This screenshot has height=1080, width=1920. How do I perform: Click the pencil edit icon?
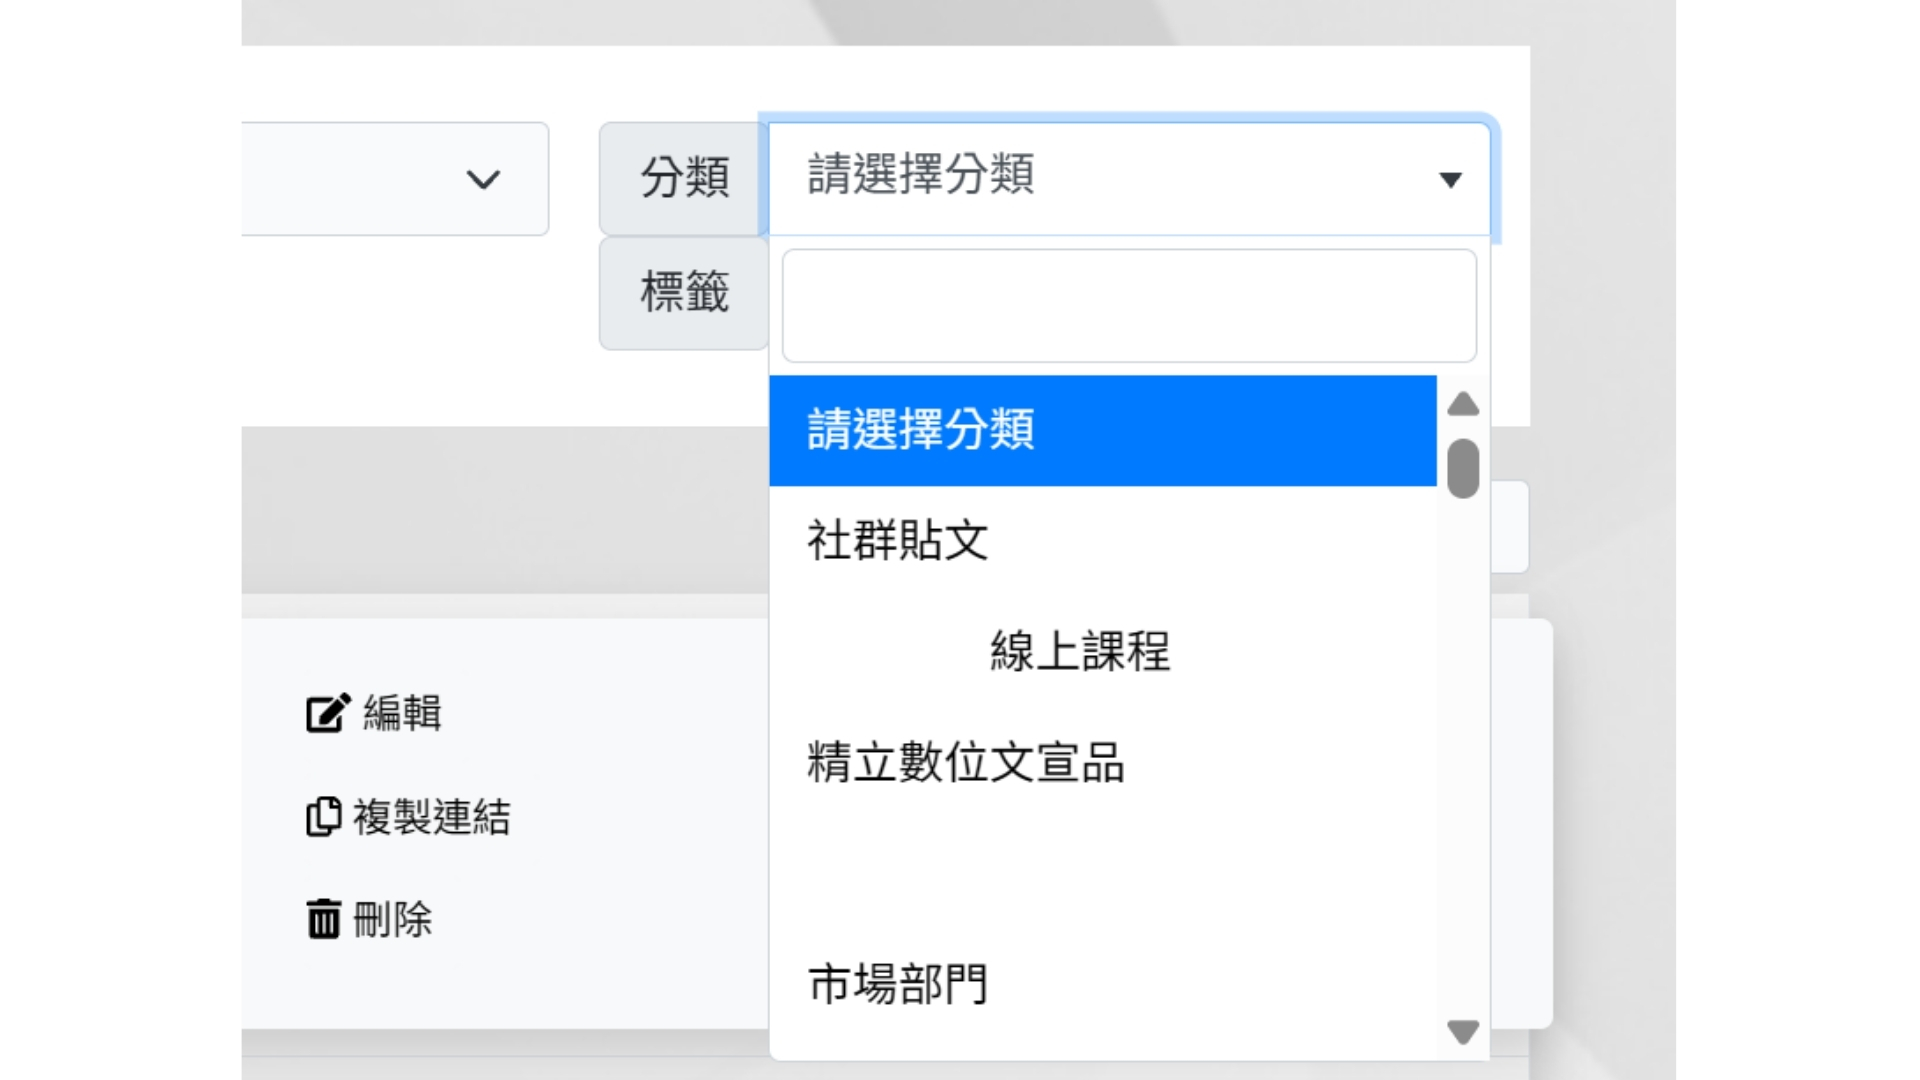[328, 713]
